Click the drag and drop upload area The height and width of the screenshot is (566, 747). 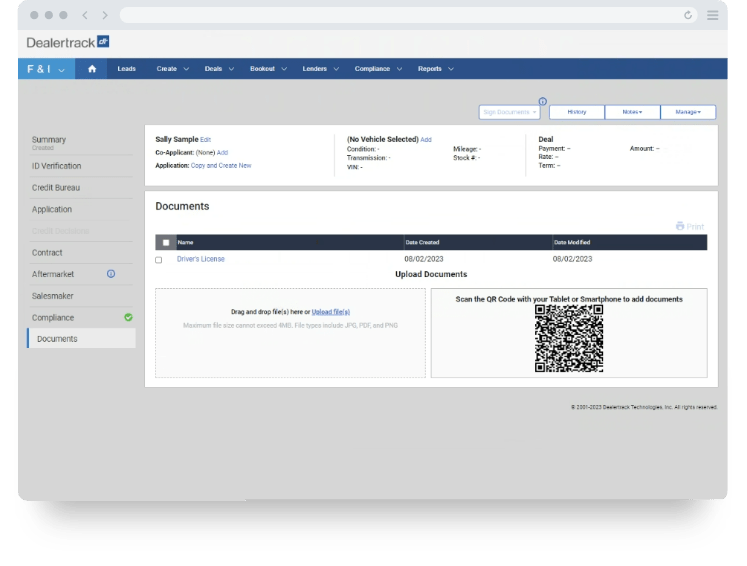(x=291, y=333)
